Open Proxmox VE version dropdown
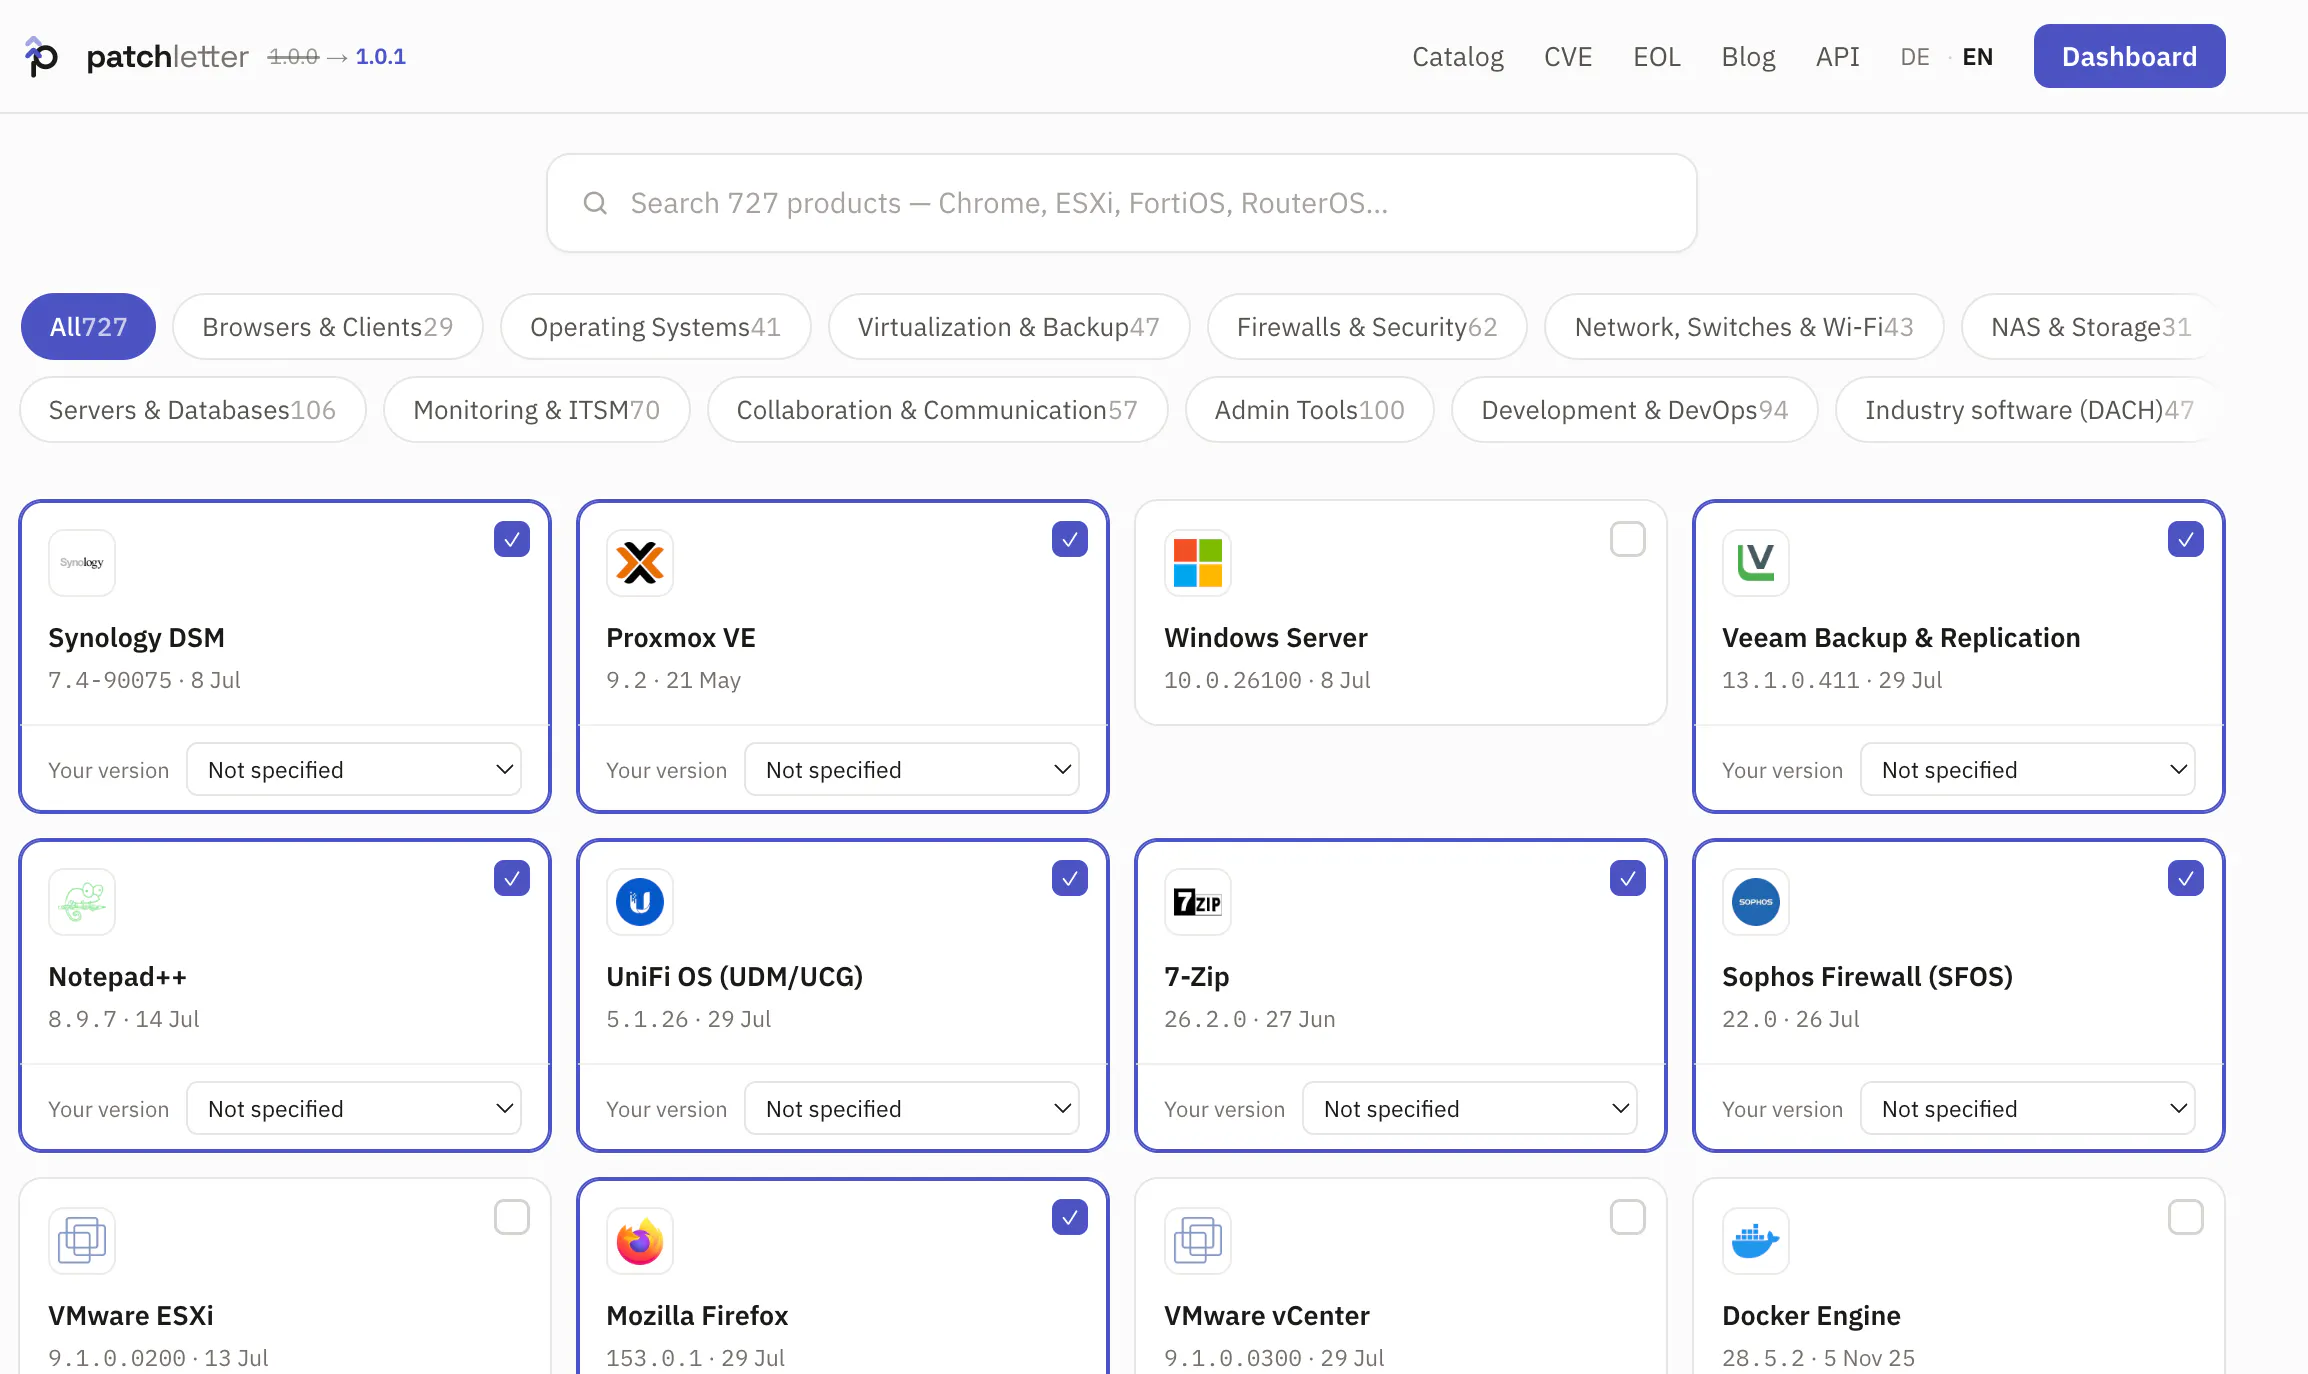 [912, 769]
